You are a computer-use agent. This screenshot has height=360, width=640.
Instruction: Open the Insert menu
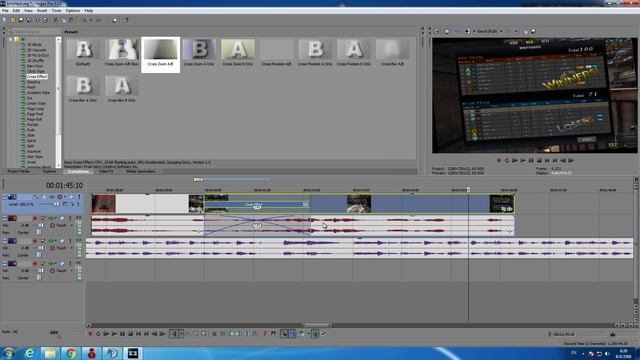(x=42, y=11)
